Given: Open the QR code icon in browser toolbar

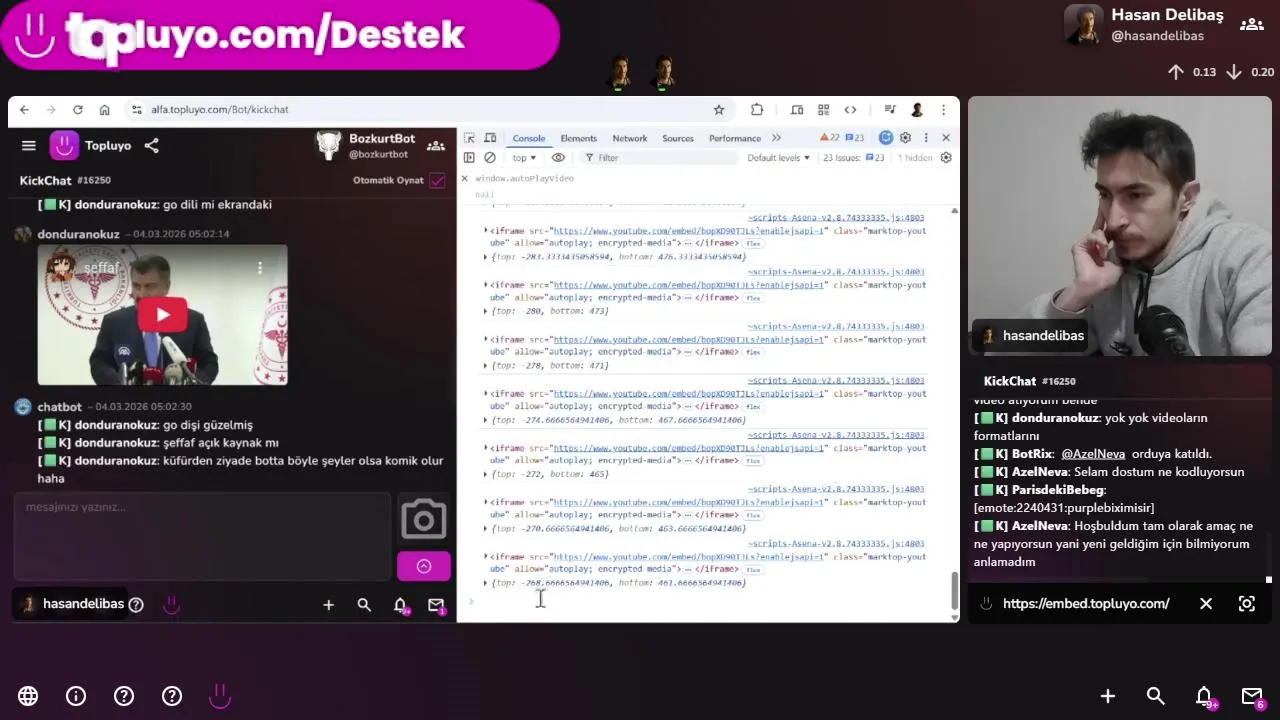Looking at the screenshot, I should (x=823, y=110).
